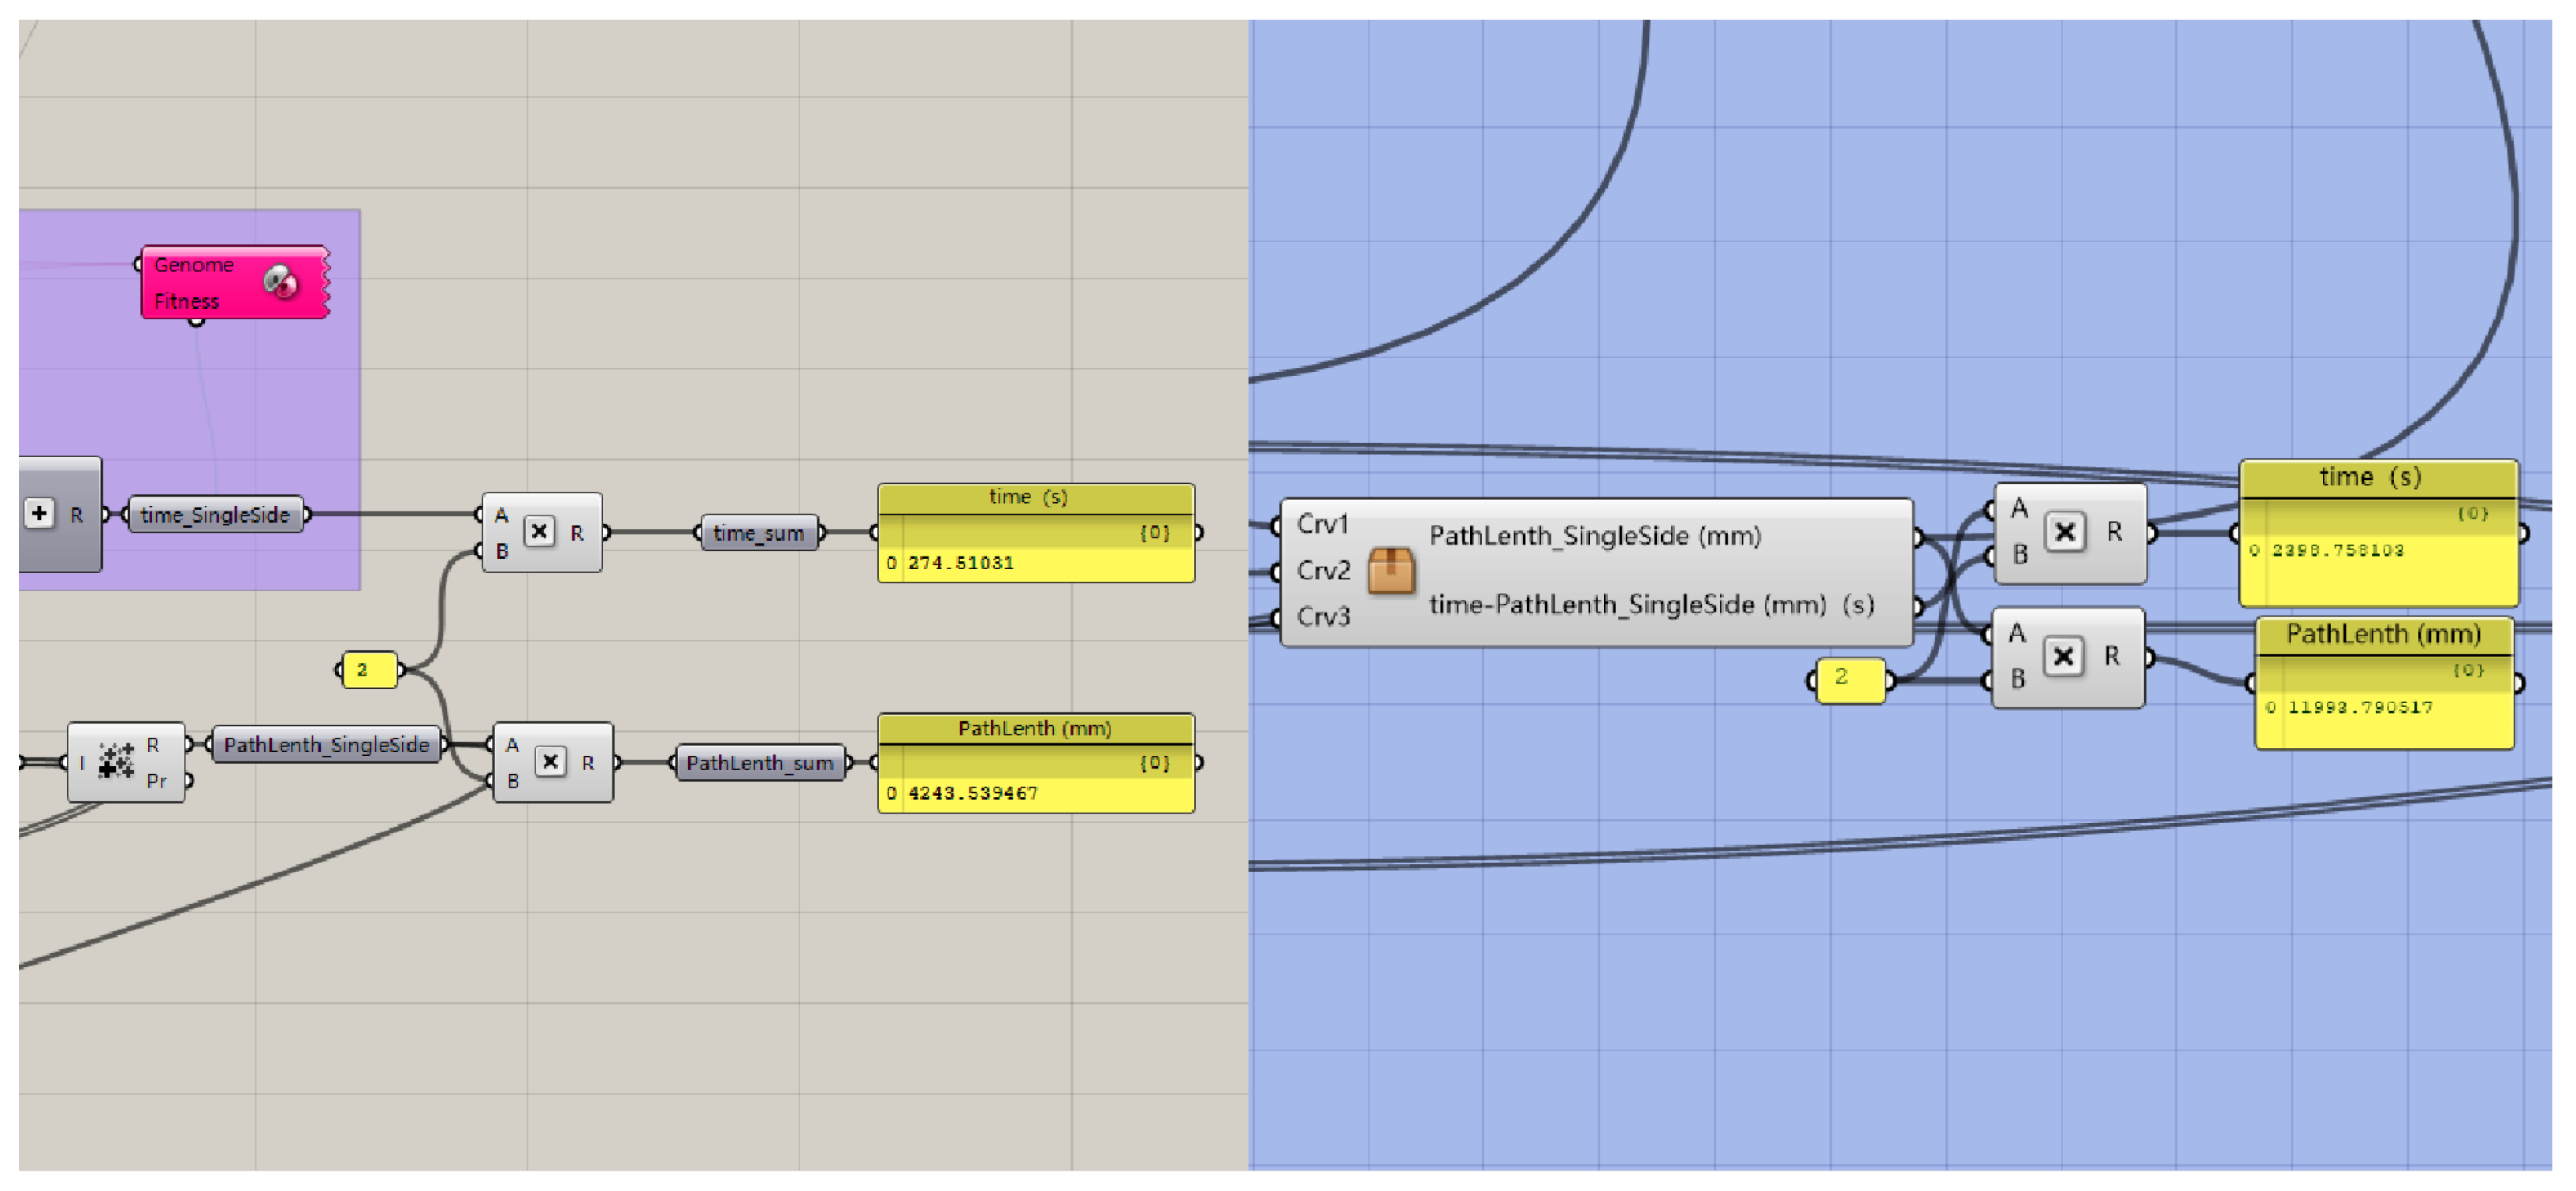Click the yellow panel with value 2 on the gray canvas
2576x1191 pixels.
tap(367, 670)
